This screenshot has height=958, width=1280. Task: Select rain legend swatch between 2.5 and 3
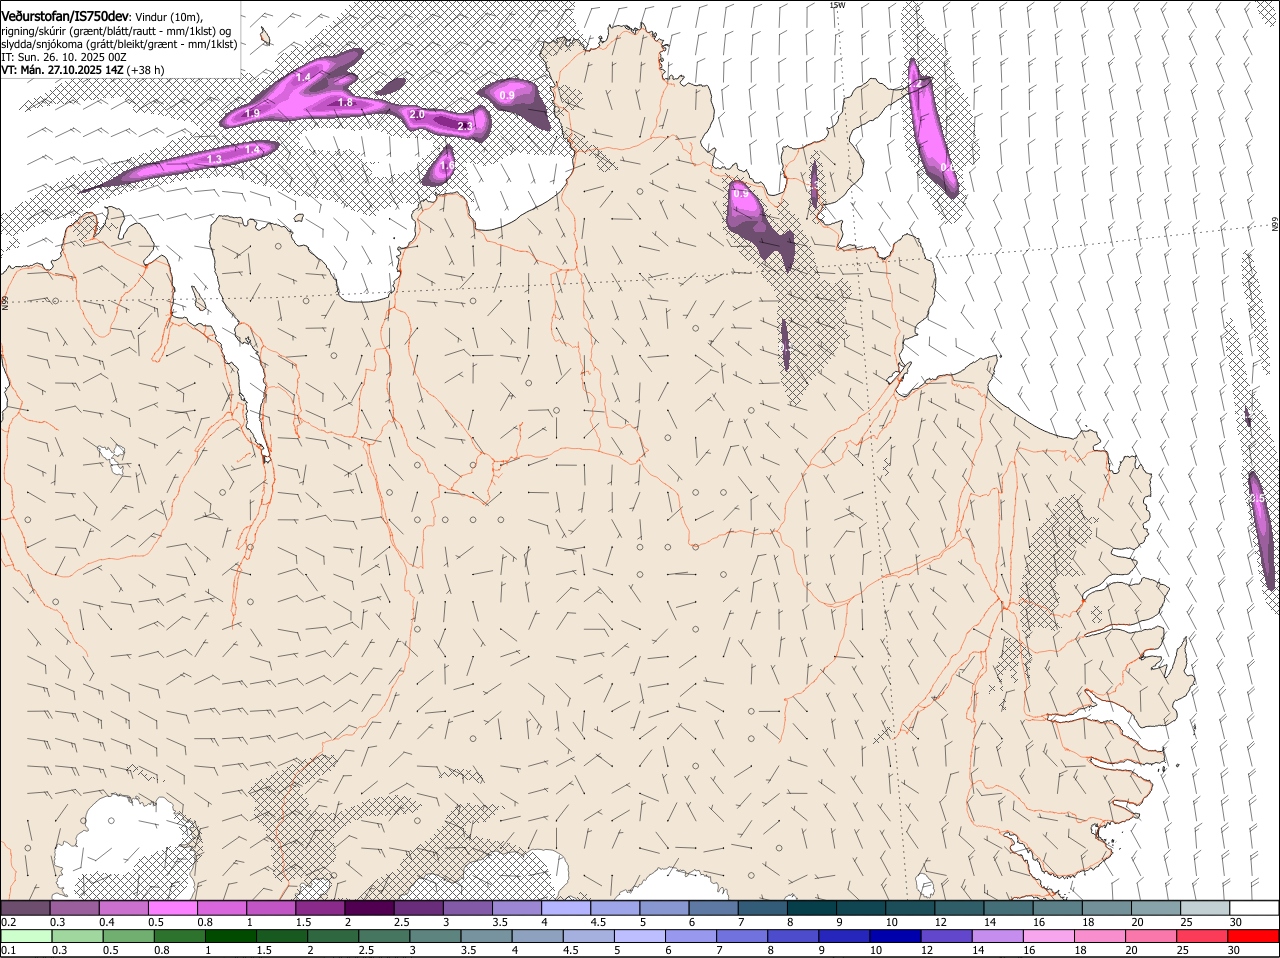(x=385, y=937)
